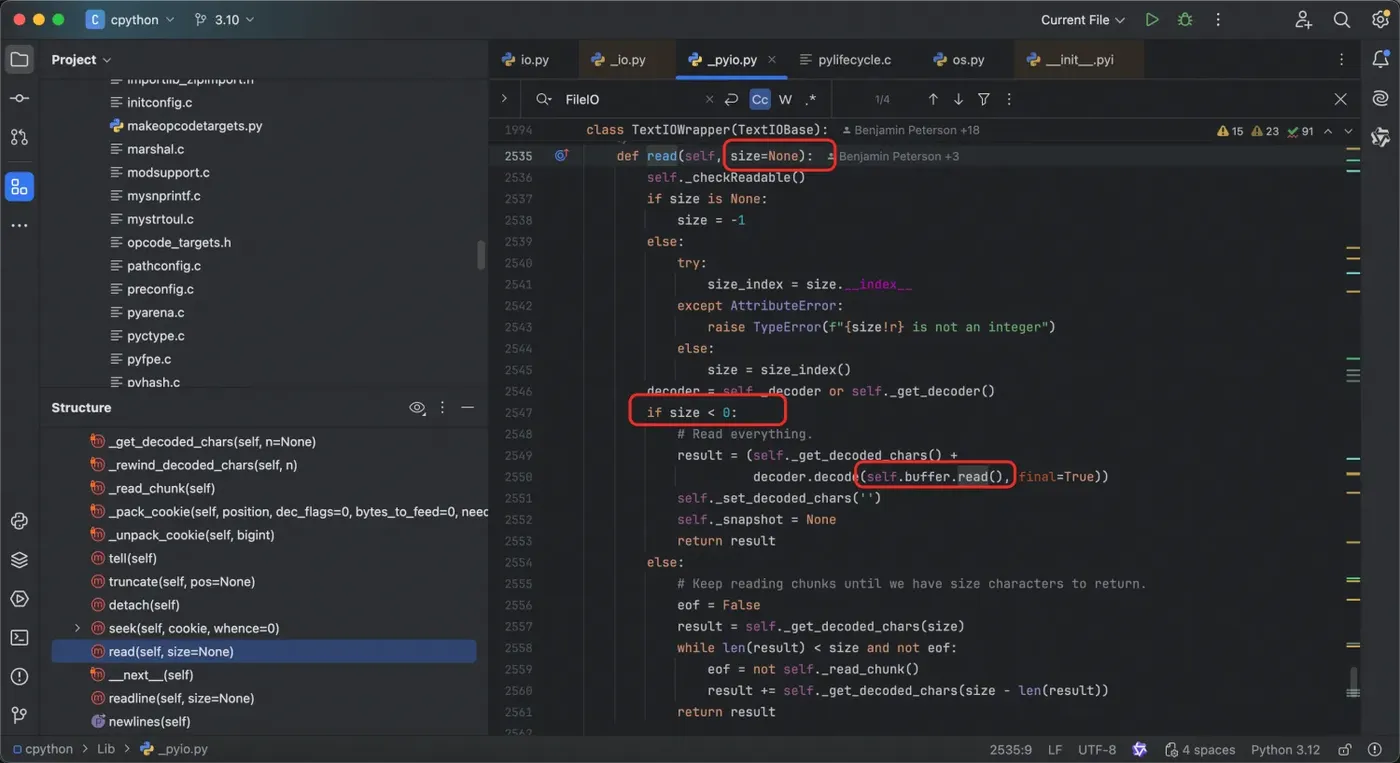This screenshot has height=763, width=1400.
Task: Open the Structure tool window icon
Action: 19,187
